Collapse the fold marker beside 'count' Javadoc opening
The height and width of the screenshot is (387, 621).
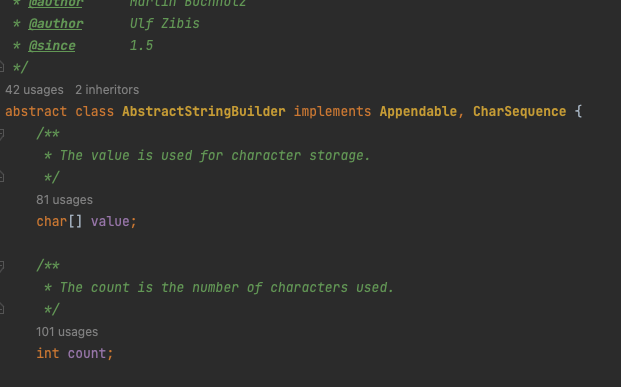(x=2, y=266)
